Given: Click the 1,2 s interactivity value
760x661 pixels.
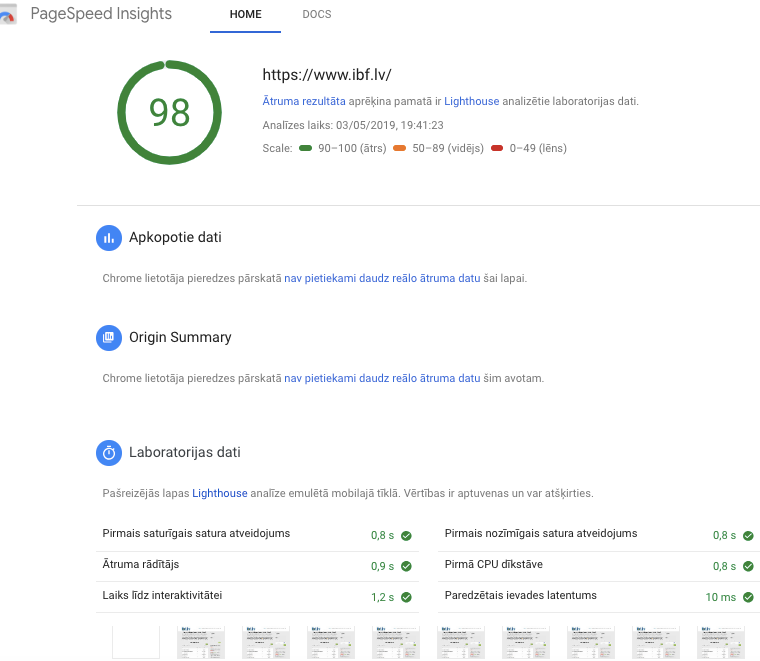Looking at the screenshot, I should (x=382, y=597).
